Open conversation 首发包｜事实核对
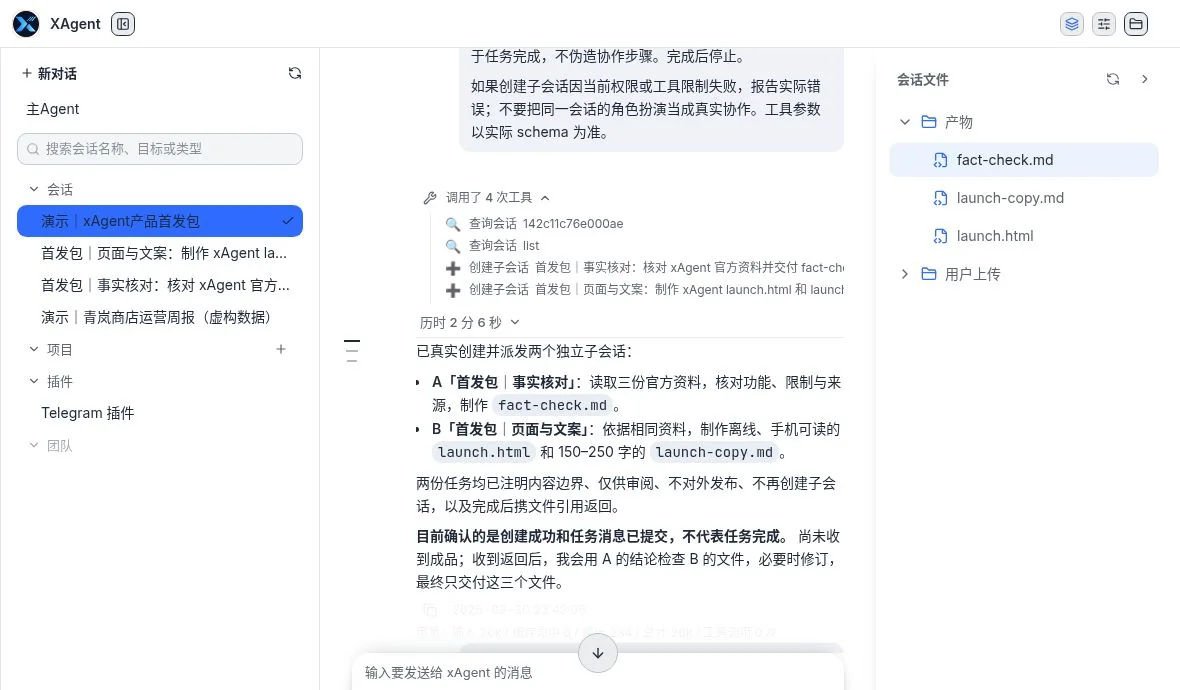Image resolution: width=1180 pixels, height=690 pixels. [x=166, y=285]
